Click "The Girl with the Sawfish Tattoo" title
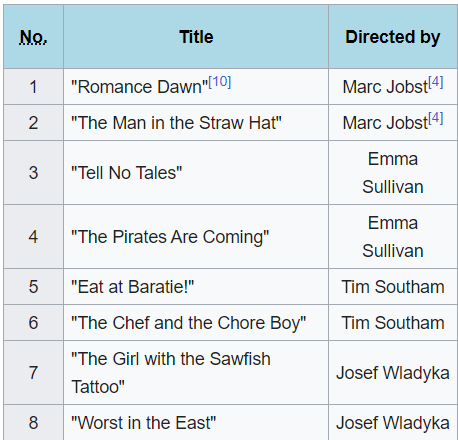Image resolution: width=458 pixels, height=440 pixels. click(171, 373)
